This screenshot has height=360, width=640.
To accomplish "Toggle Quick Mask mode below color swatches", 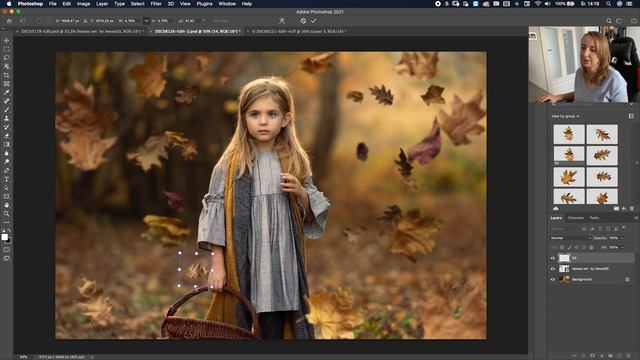I will click(7, 249).
